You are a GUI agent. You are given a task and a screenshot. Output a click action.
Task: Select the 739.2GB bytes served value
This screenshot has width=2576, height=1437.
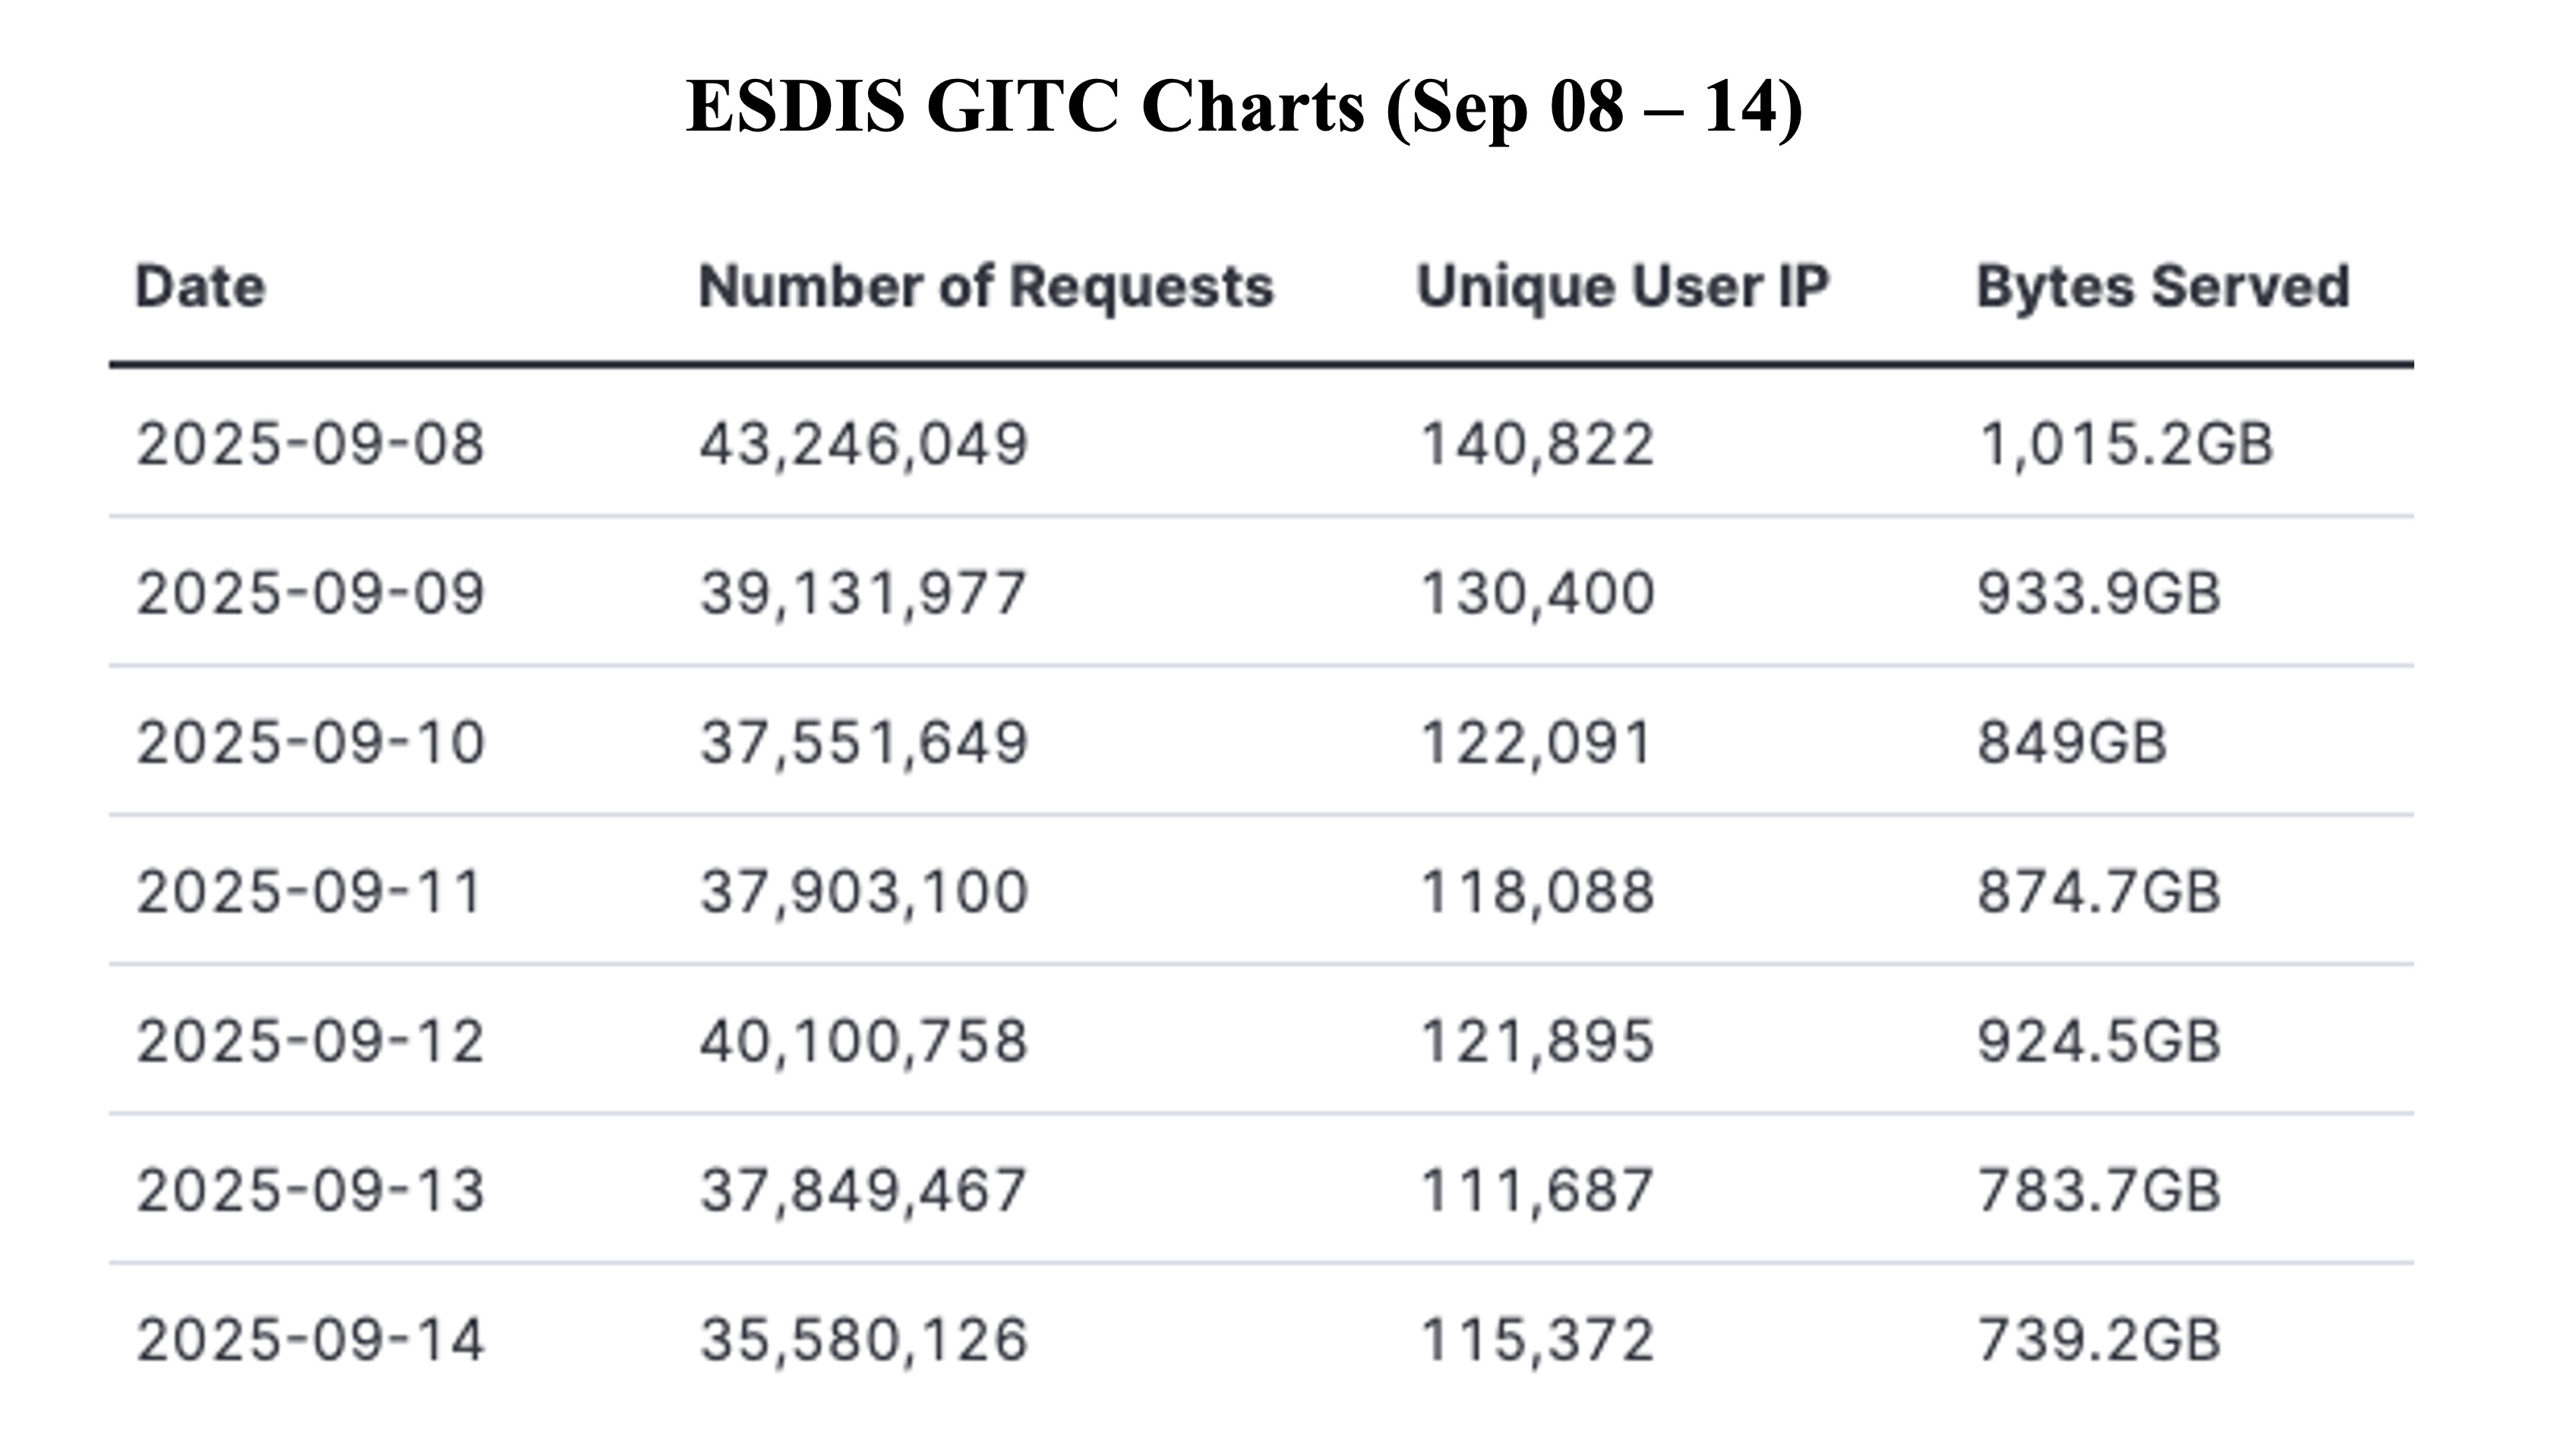[2098, 1340]
